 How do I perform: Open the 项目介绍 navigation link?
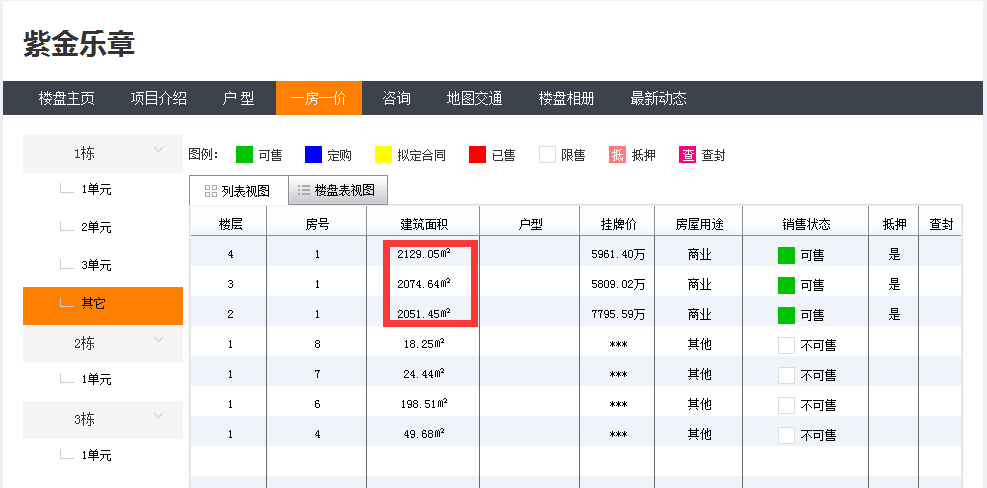click(x=158, y=98)
